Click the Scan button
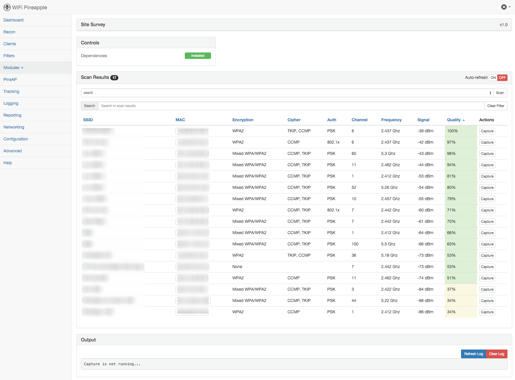This screenshot has height=380, width=515. pyautogui.click(x=500, y=93)
